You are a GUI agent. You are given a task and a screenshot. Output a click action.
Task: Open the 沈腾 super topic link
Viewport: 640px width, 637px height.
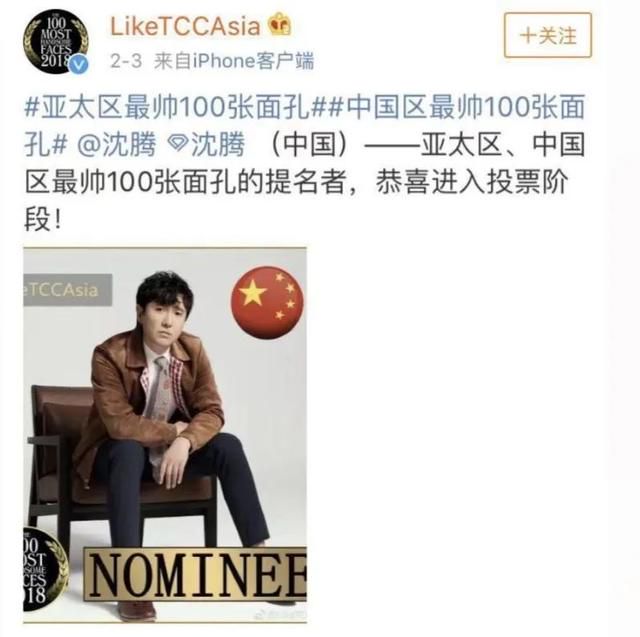tap(207, 144)
